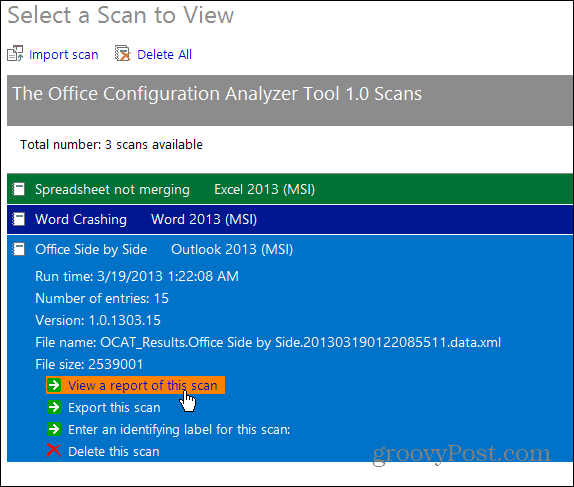Choose Export this scan
Viewport: 574px width, 487px height.
click(114, 408)
